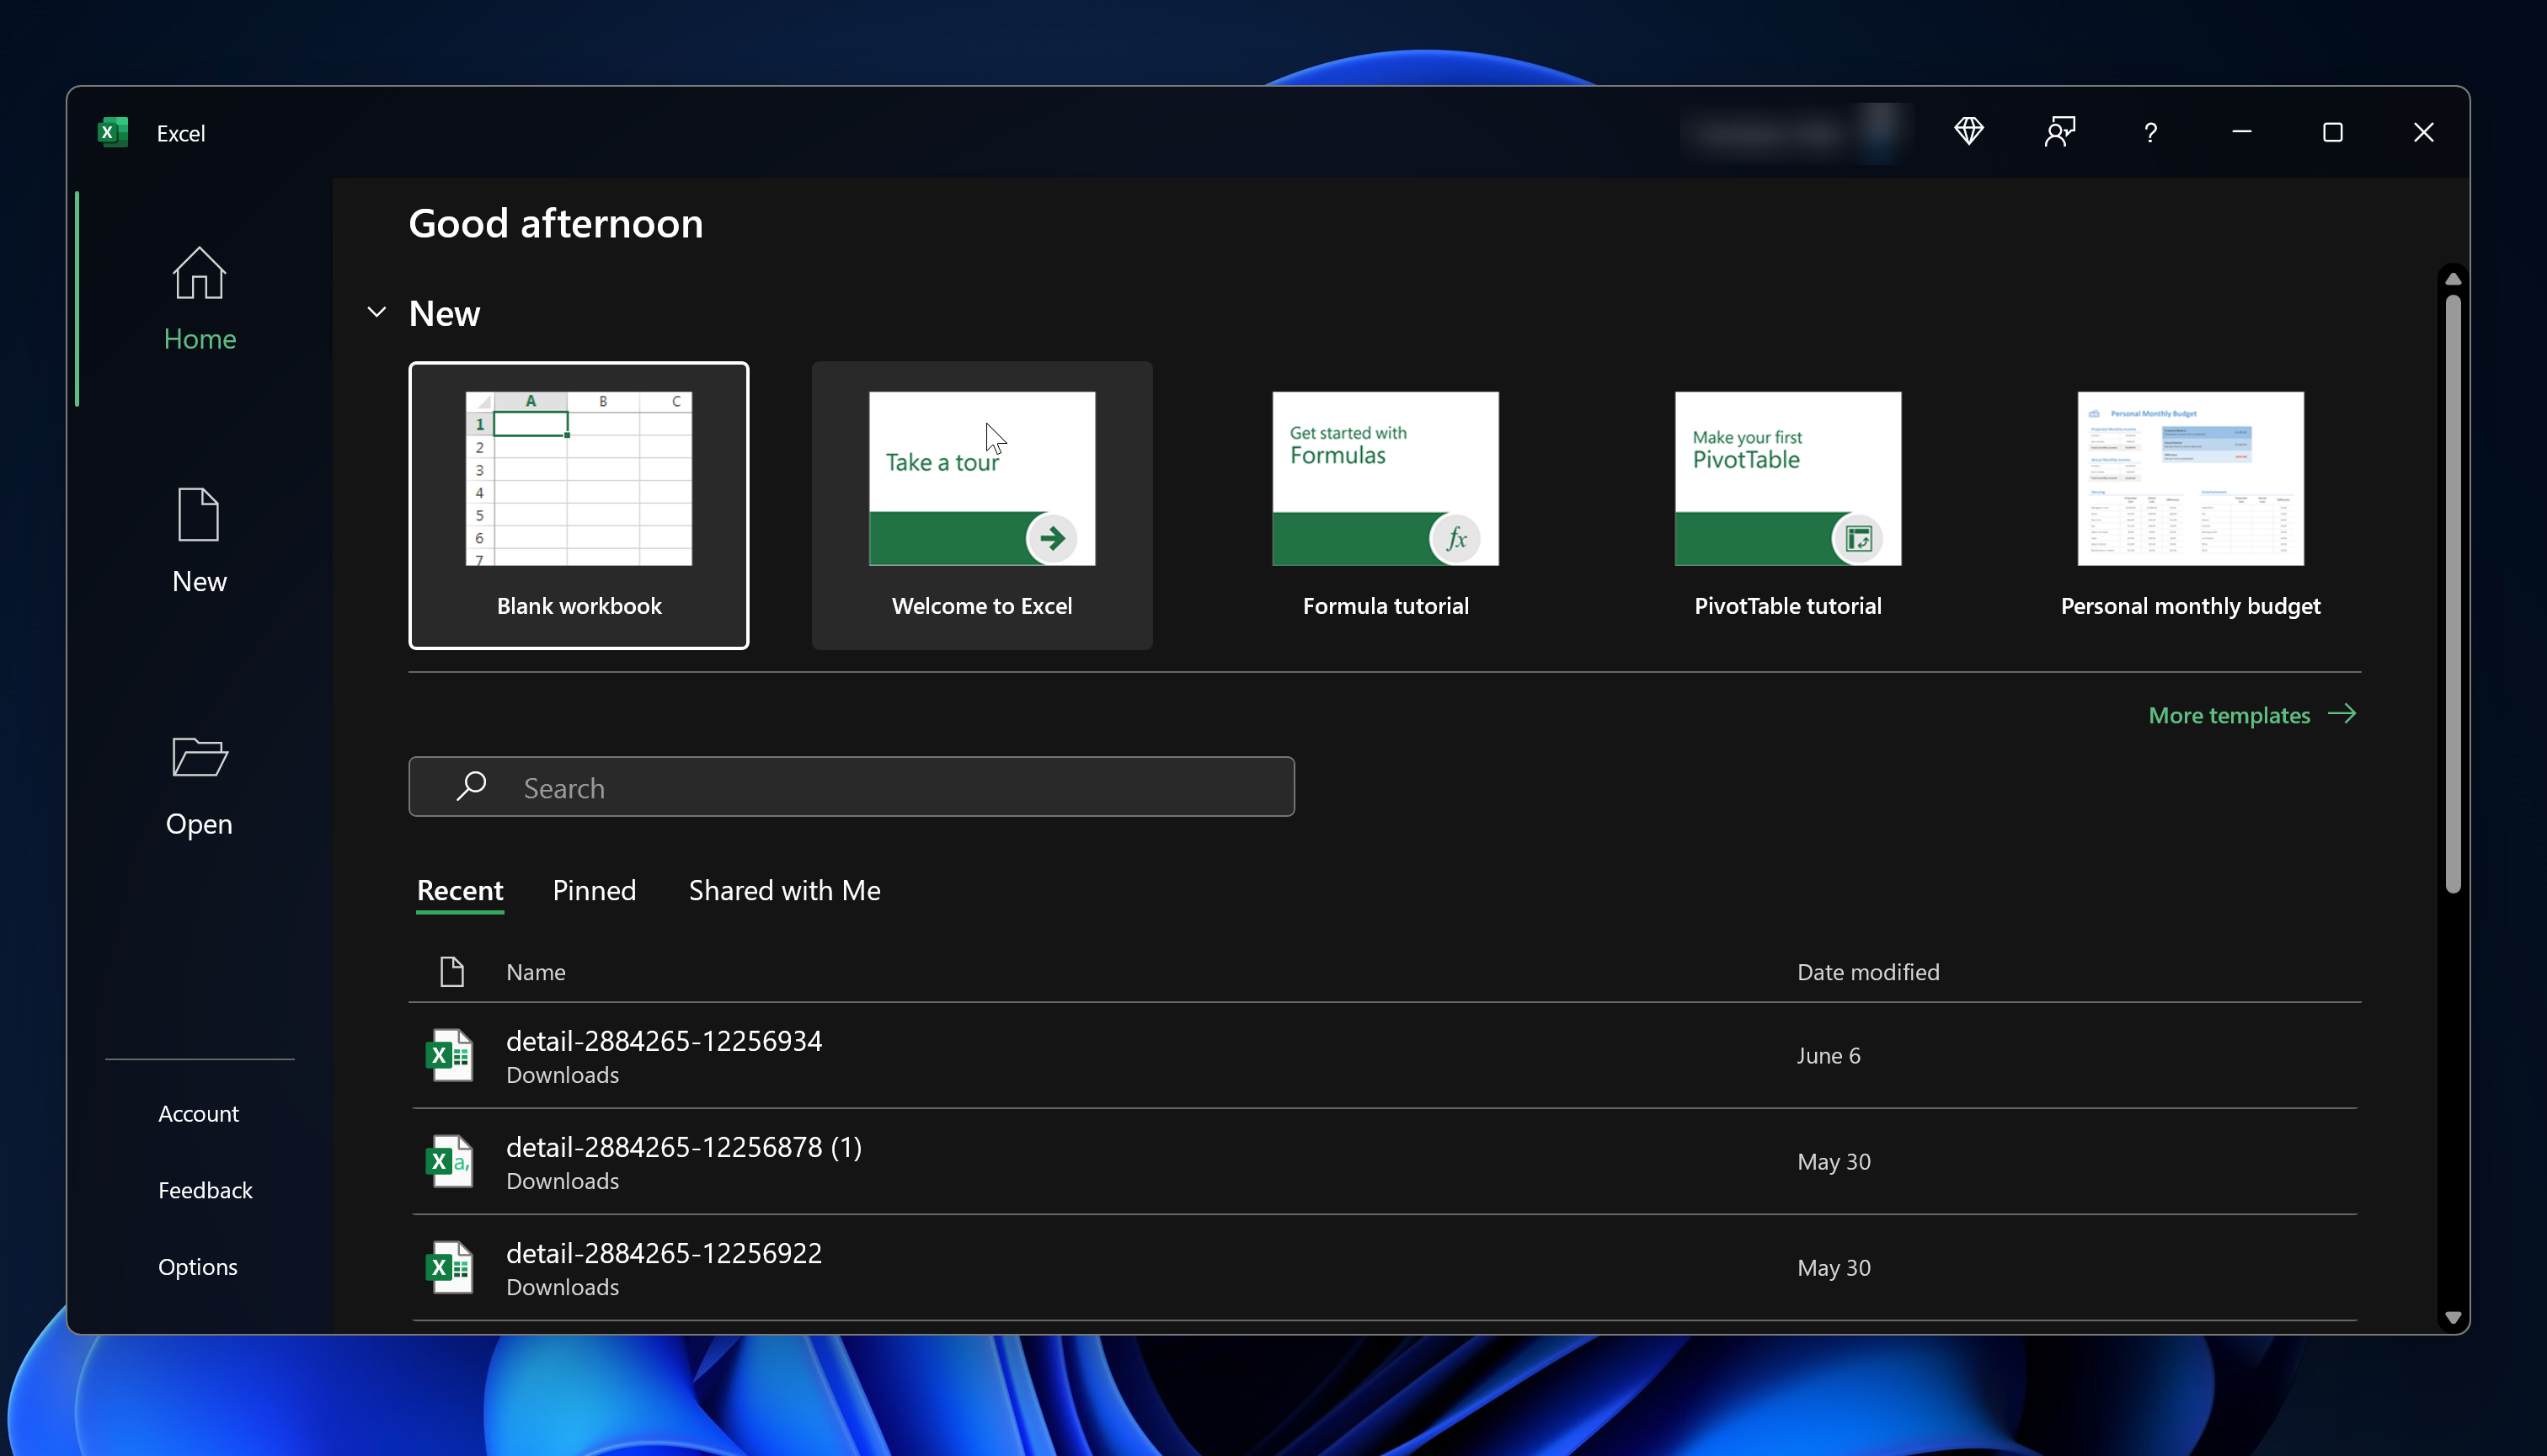
Task: Sort by the Date modified column header
Action: point(1868,971)
